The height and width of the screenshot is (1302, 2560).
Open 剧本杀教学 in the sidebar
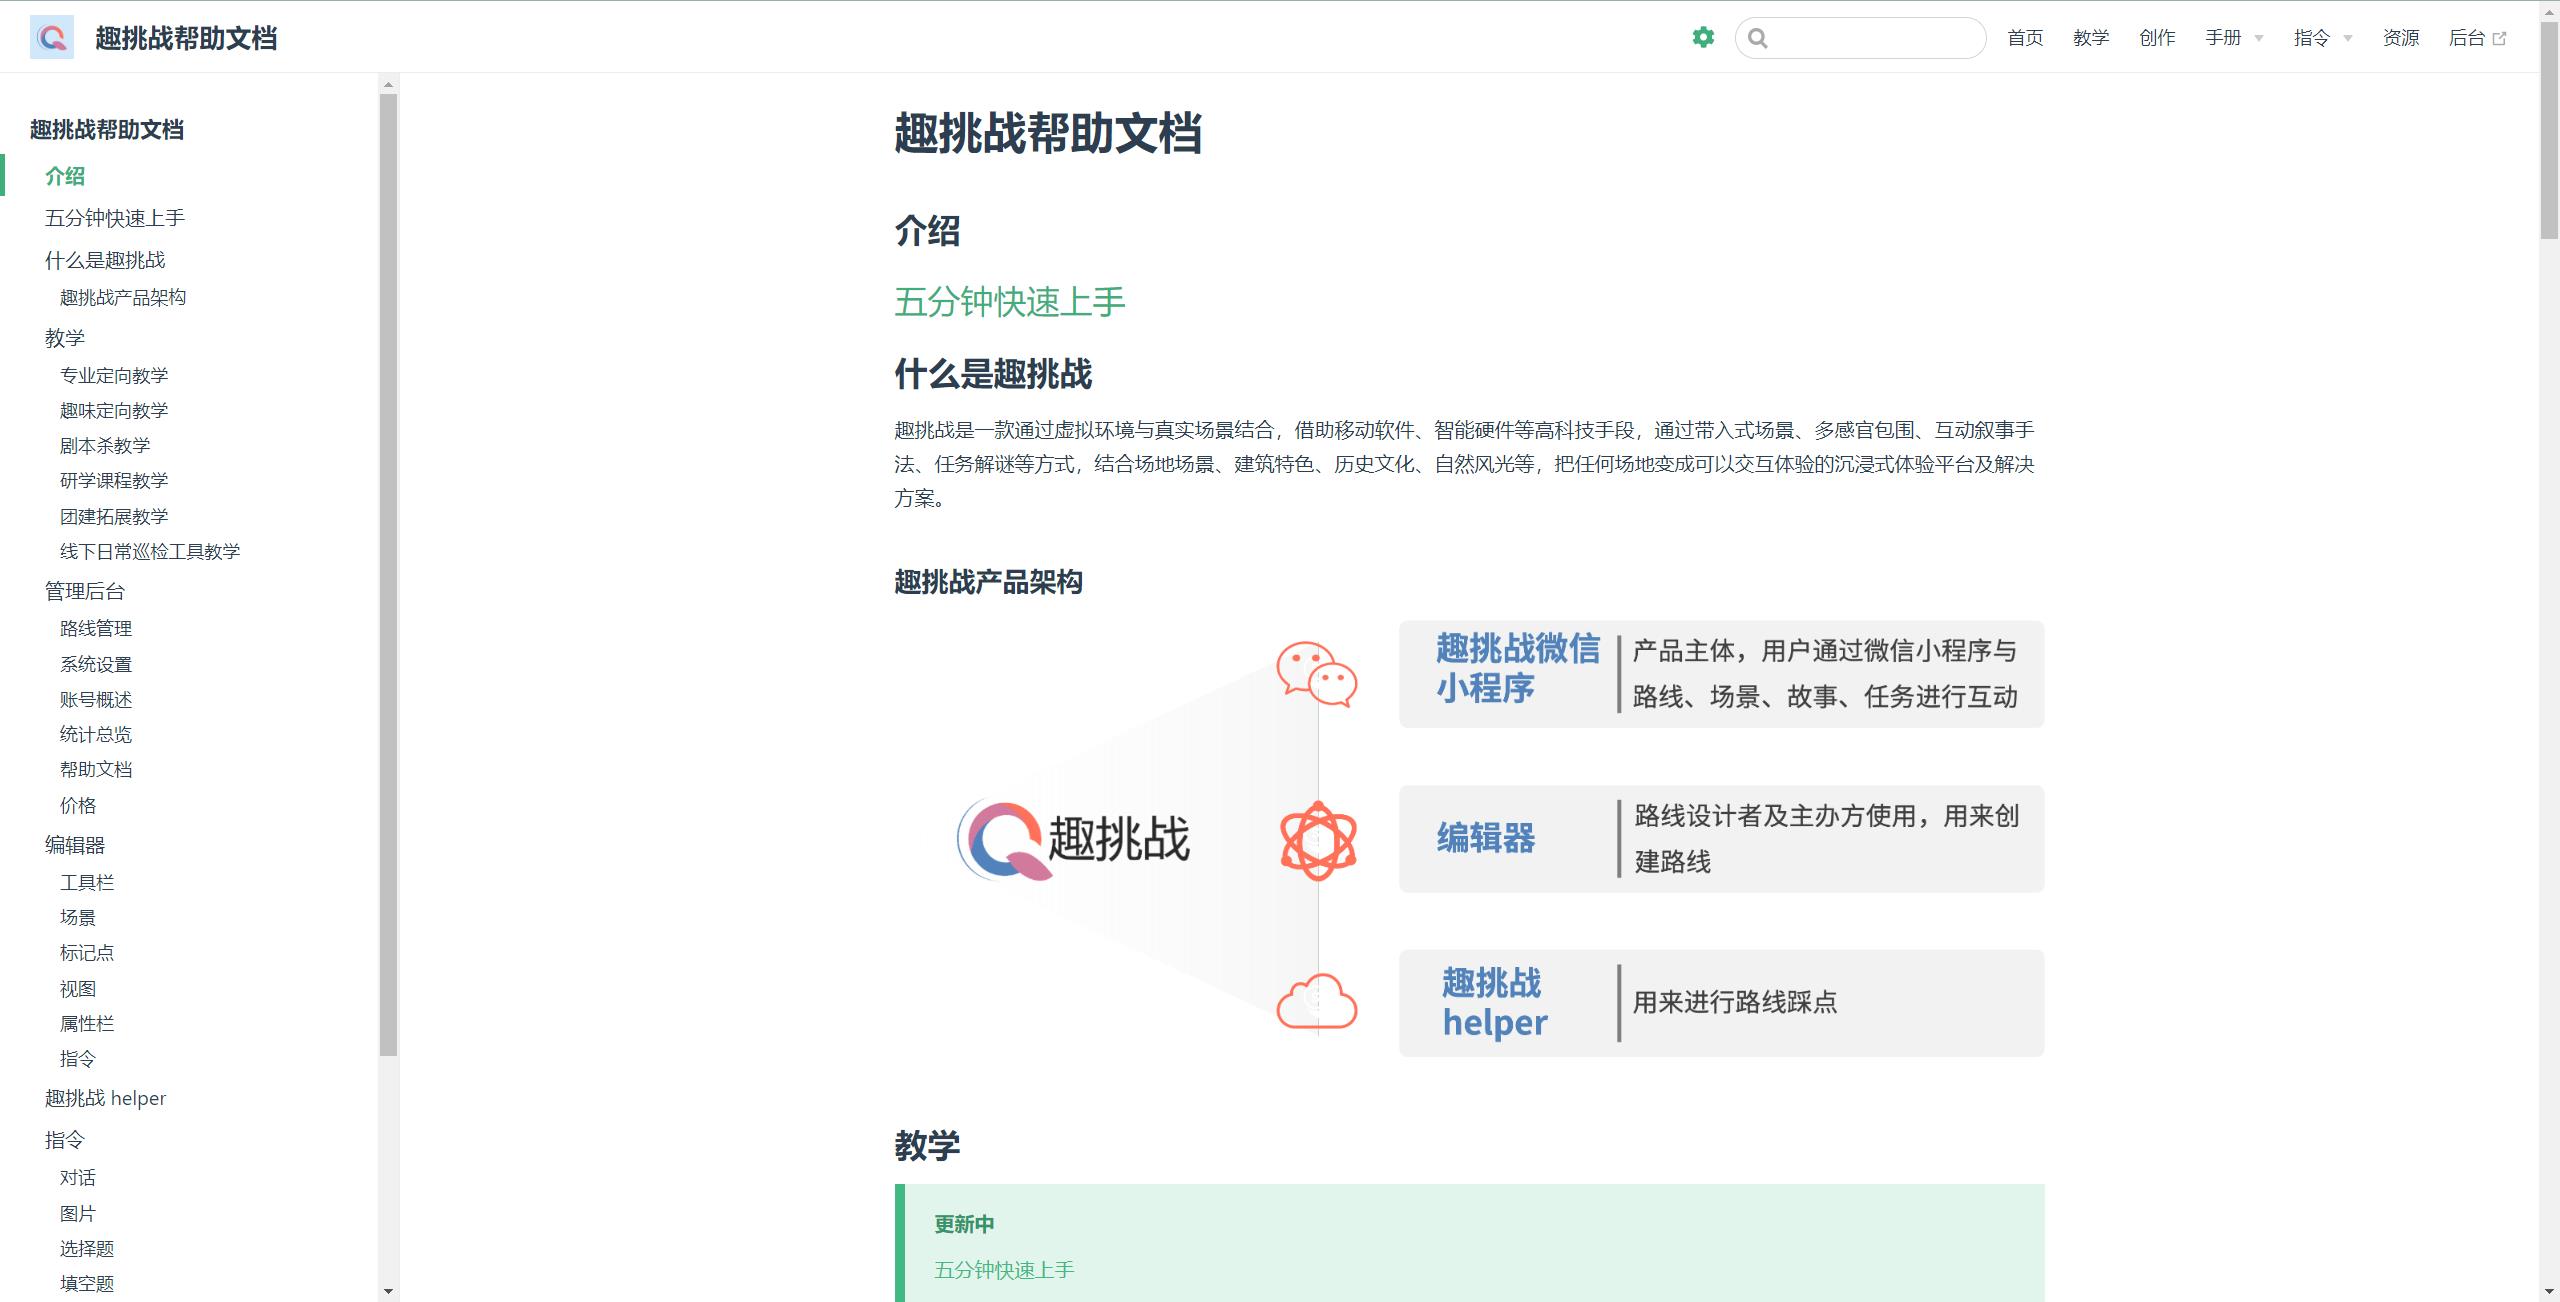click(x=105, y=445)
